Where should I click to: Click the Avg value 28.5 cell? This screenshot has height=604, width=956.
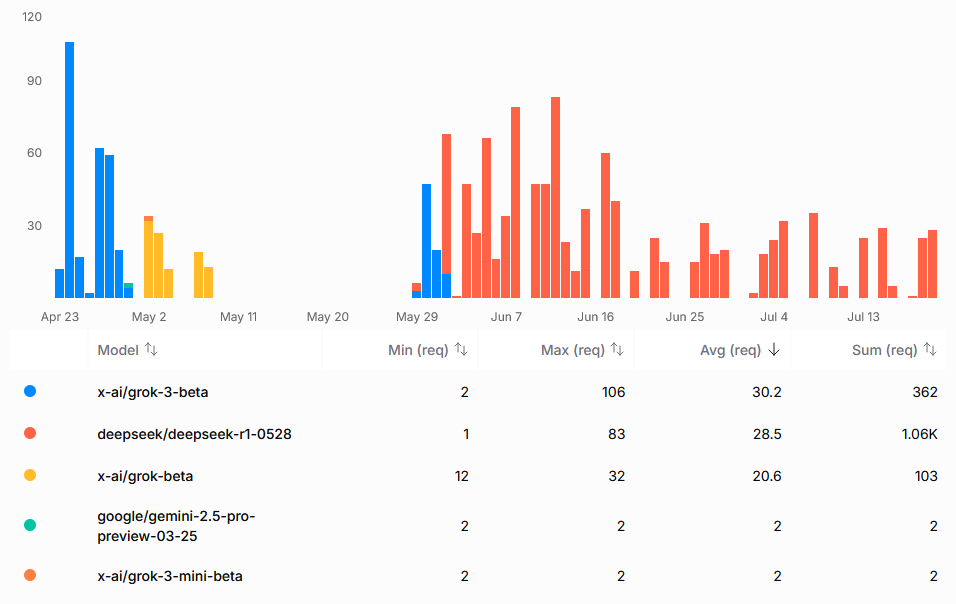click(766, 434)
